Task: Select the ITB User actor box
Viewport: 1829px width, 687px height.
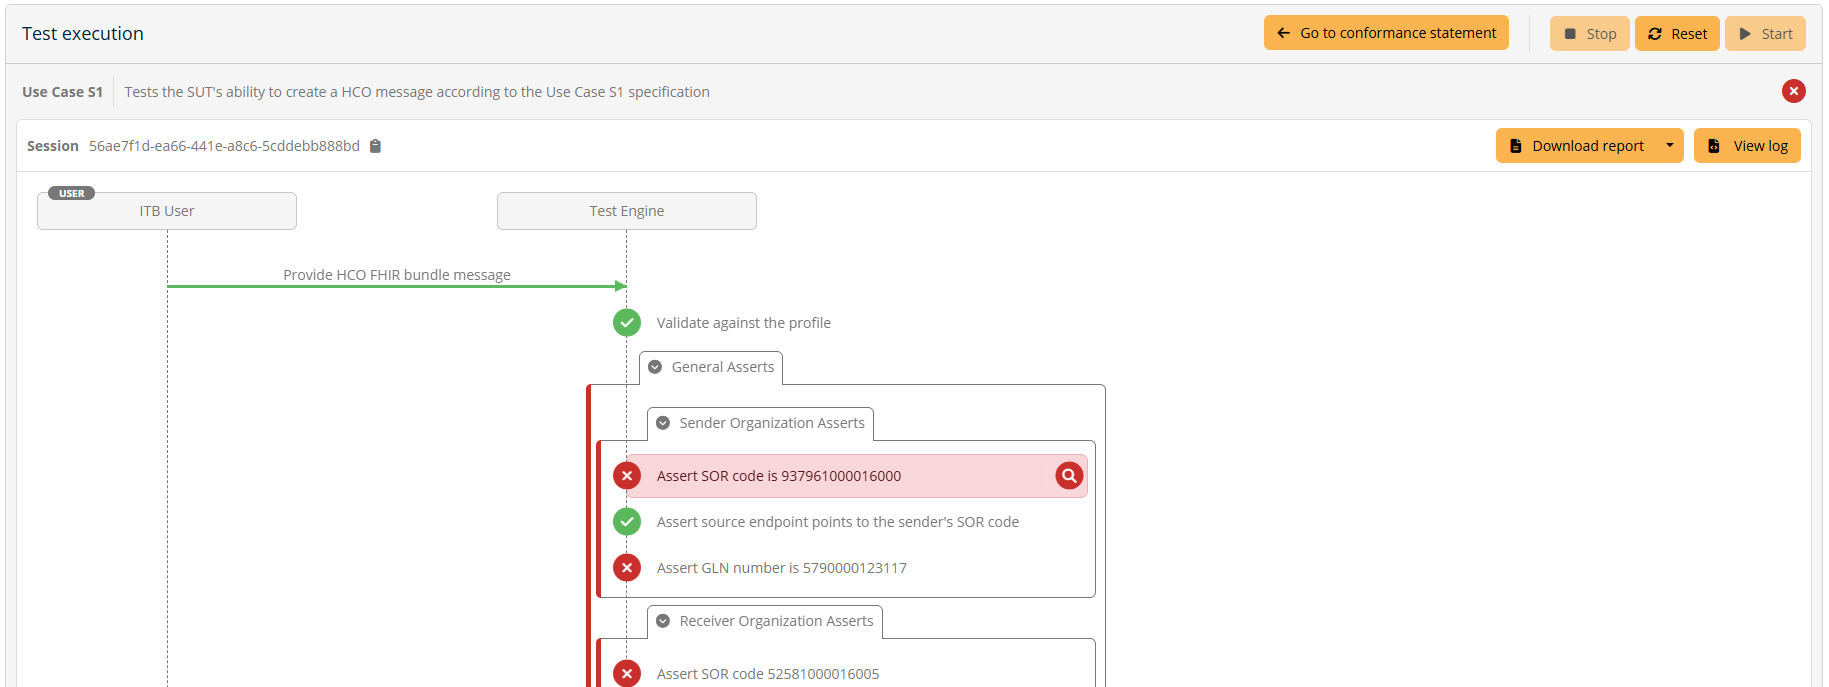Action: [167, 211]
